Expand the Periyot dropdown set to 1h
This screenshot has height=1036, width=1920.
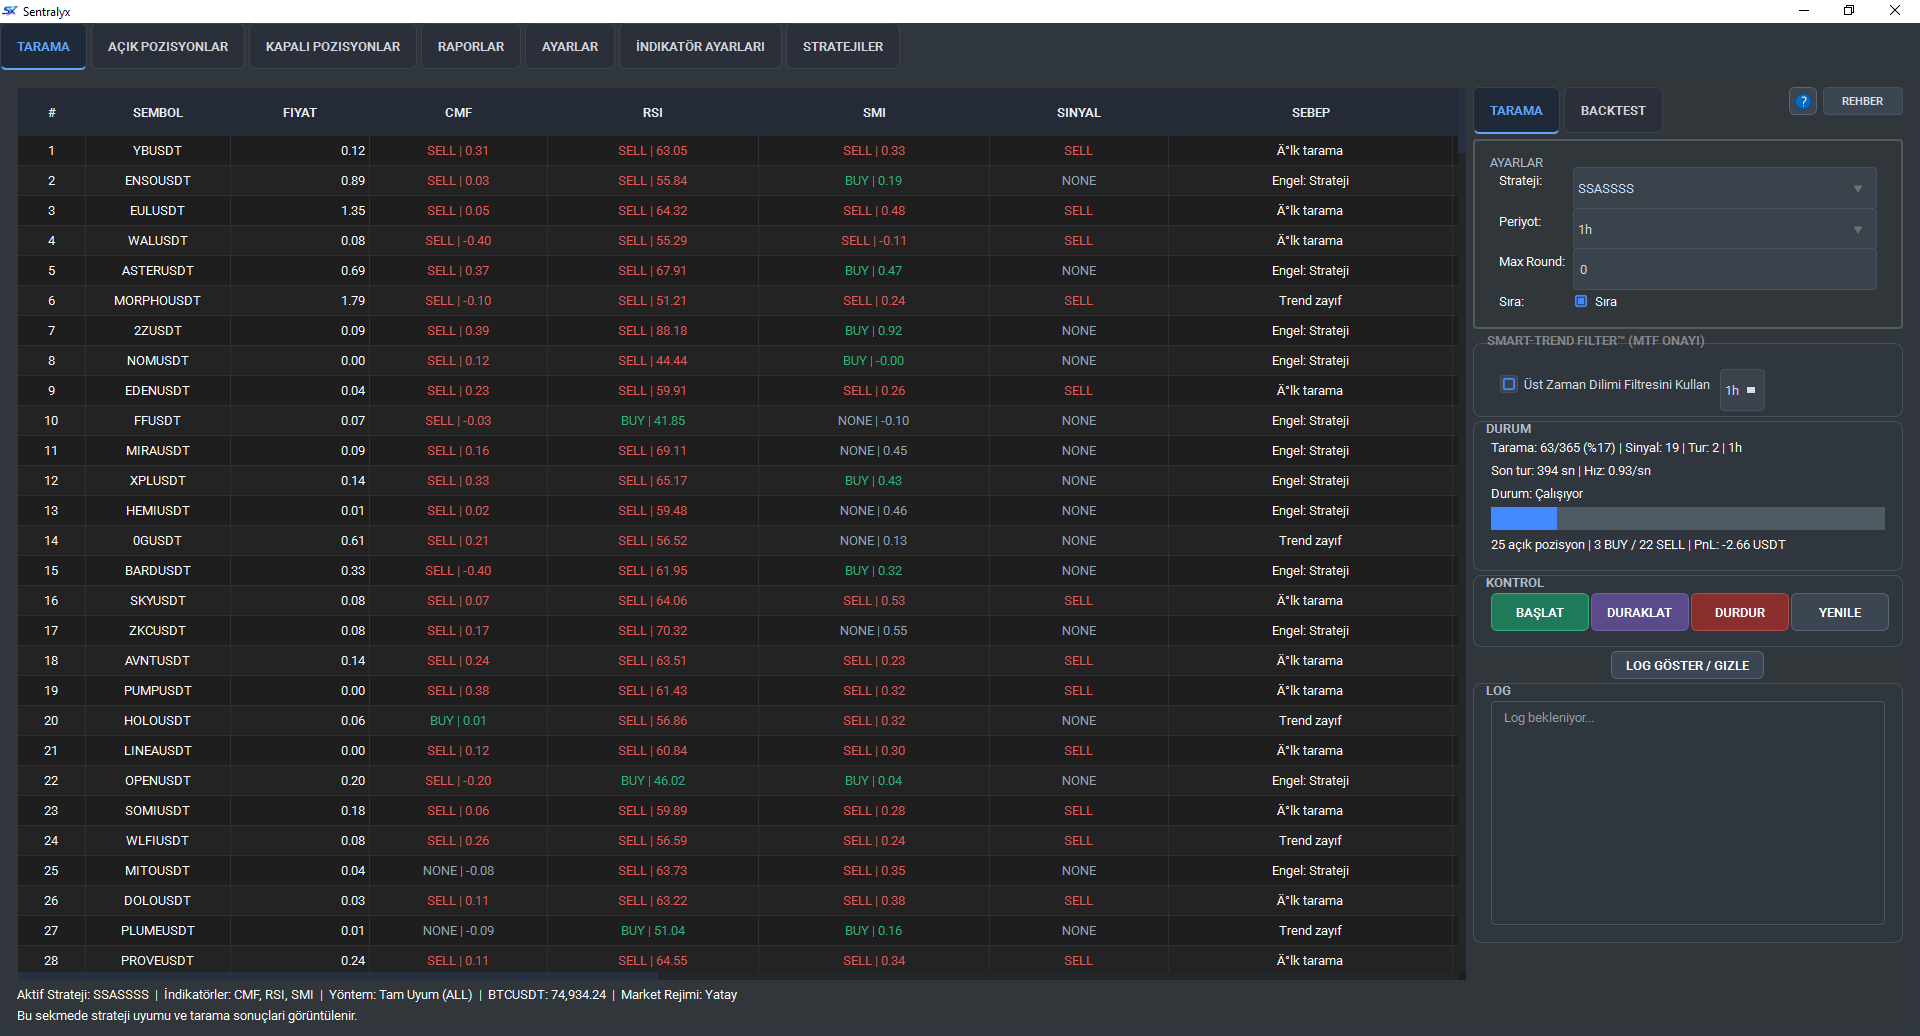click(1723, 229)
